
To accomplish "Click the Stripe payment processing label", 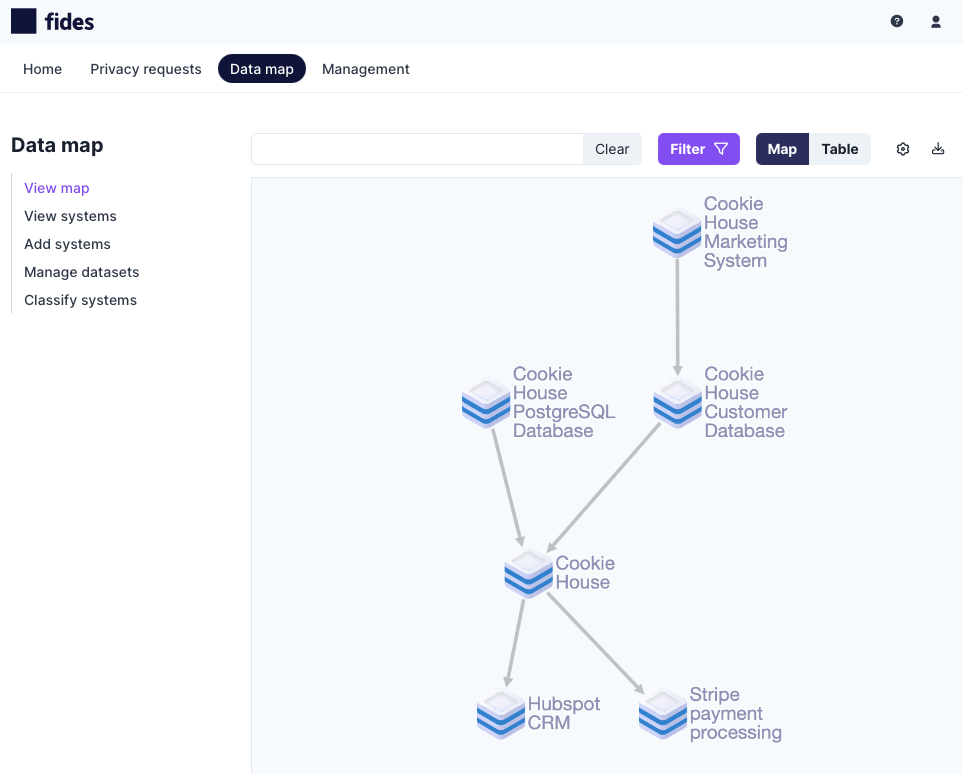I will point(735,713).
